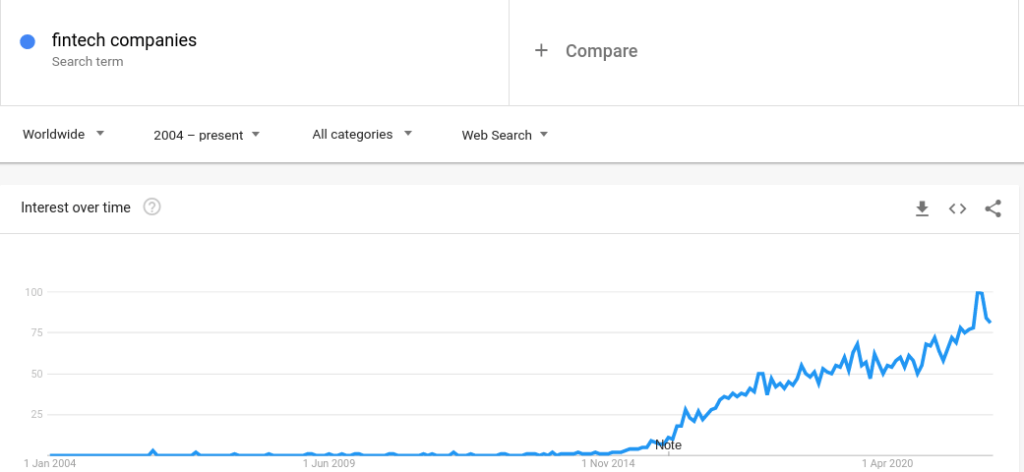The image size is (1024, 472).
Task: Select the 1 Apr 2020 axis label
Action: [x=888, y=464]
